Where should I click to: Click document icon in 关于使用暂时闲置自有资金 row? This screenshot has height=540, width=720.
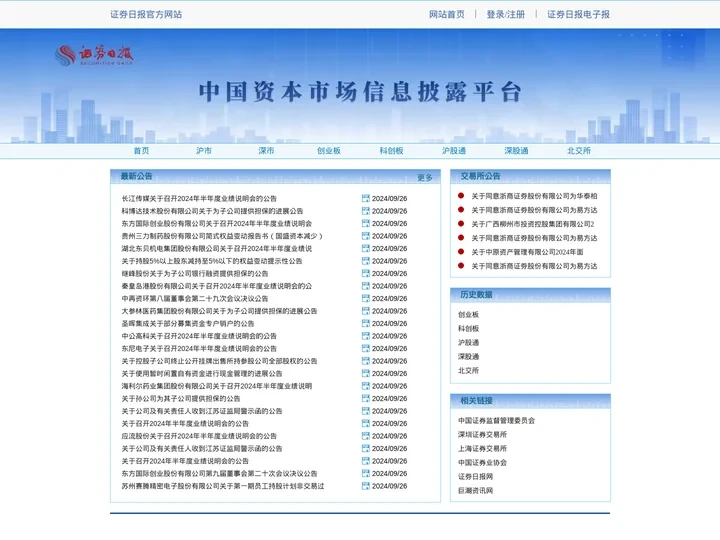(366, 373)
